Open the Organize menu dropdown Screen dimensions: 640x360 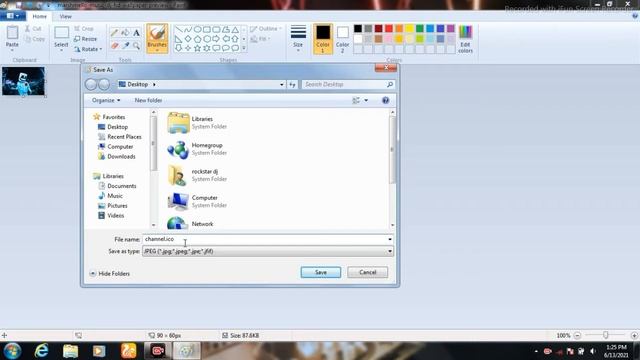point(106,100)
